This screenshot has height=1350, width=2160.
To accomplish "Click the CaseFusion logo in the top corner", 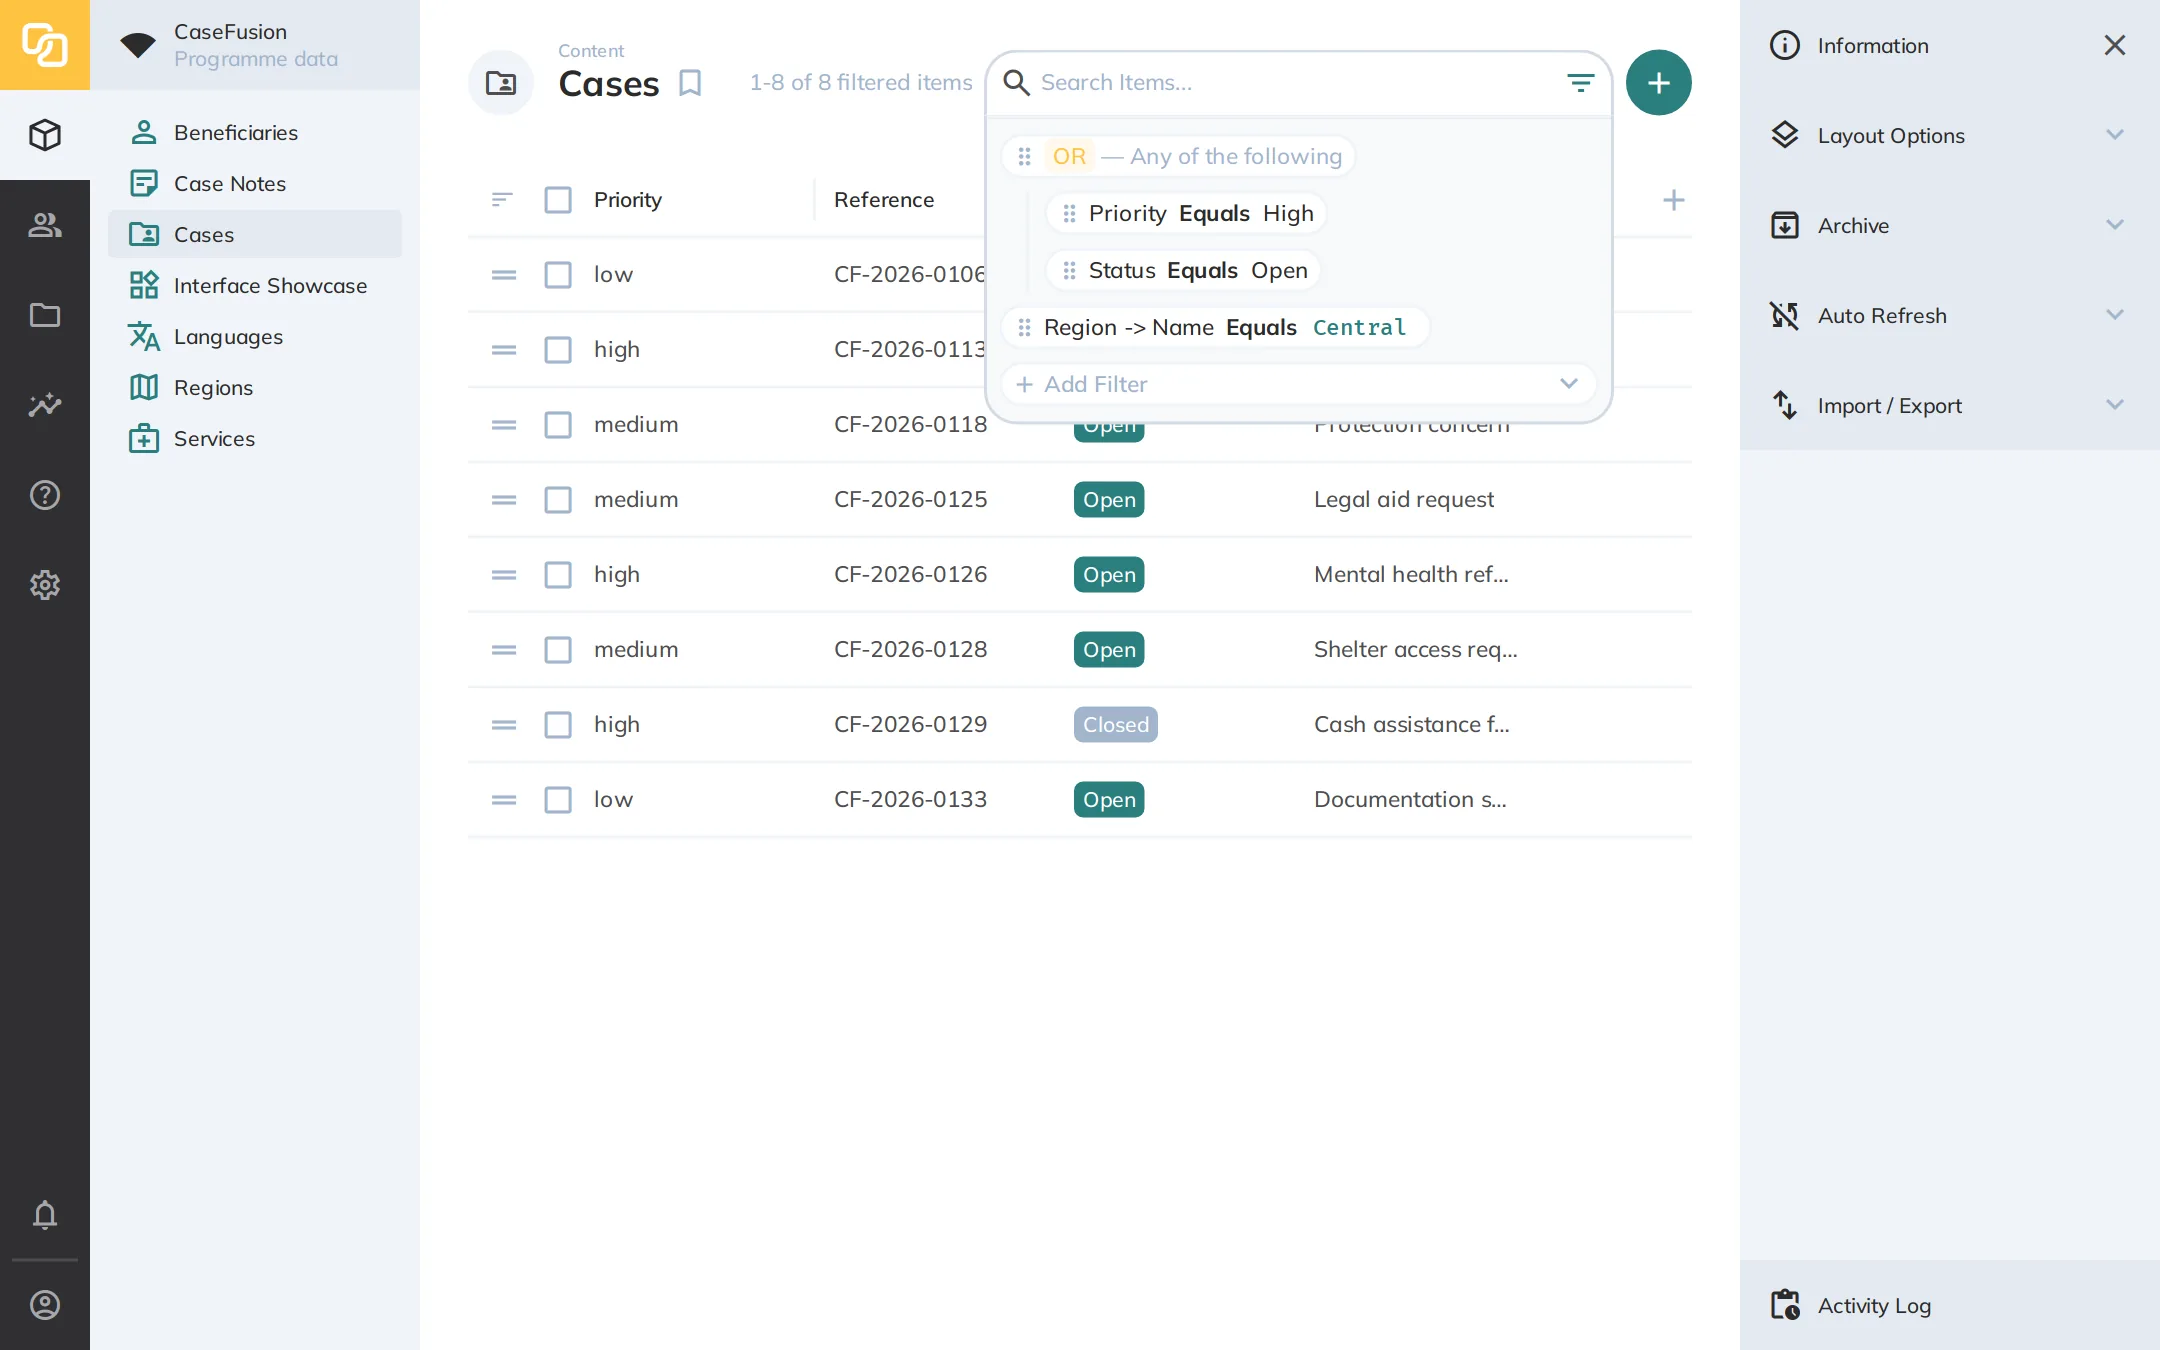I will coord(45,45).
